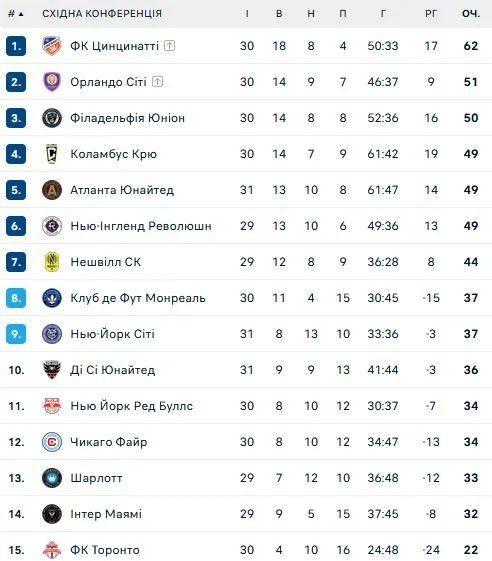492x561 pixels.
Task: Click the New York Red Bulls logo
Action: (52, 406)
